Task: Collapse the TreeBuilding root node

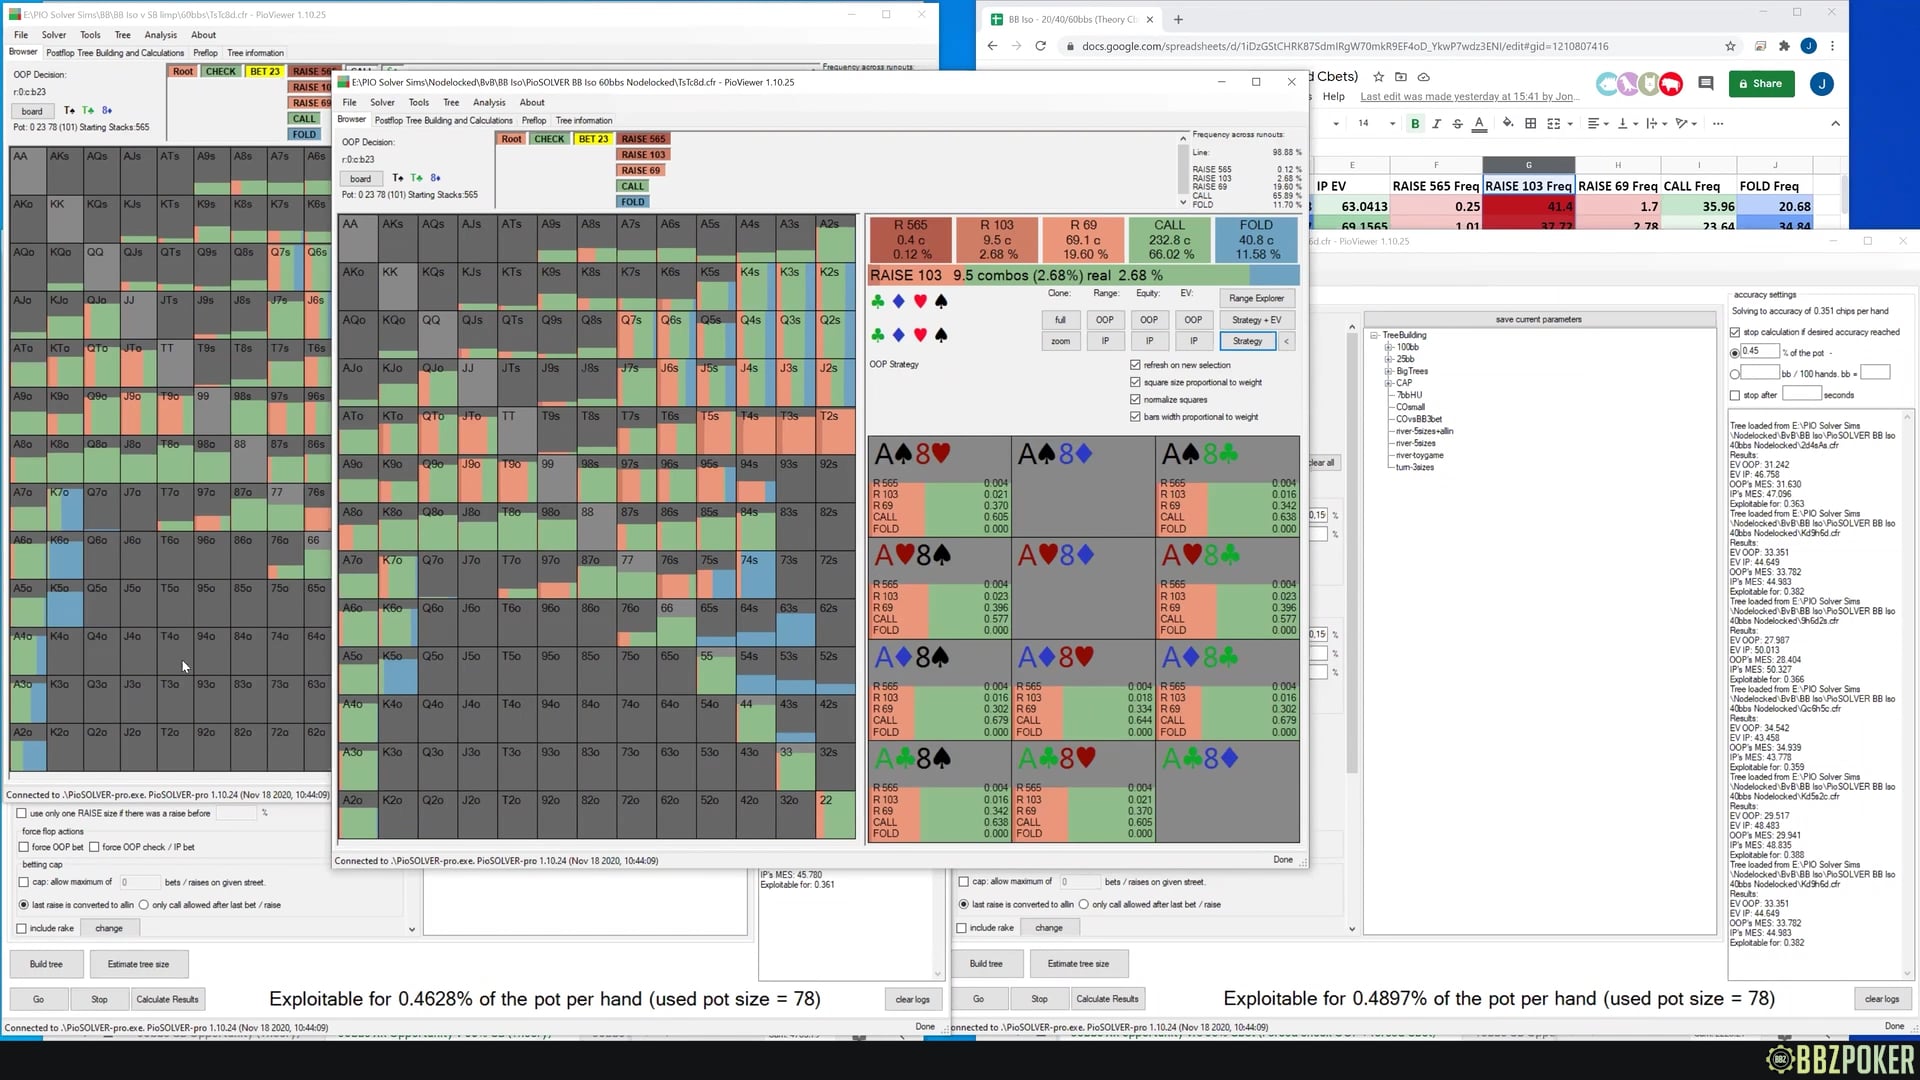Action: (x=1374, y=335)
